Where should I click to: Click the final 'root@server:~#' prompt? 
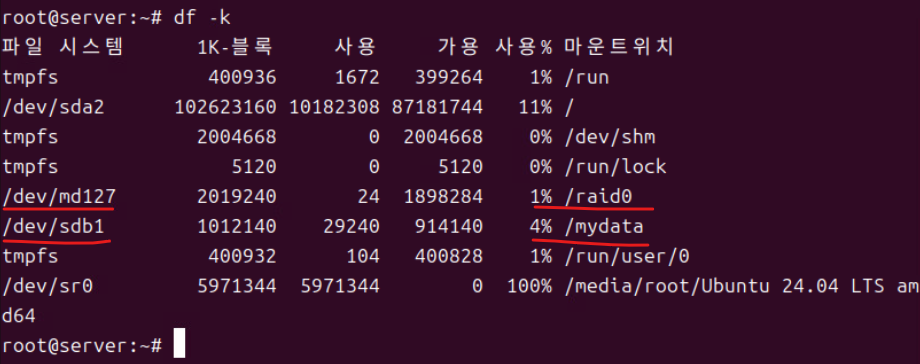[82, 345]
